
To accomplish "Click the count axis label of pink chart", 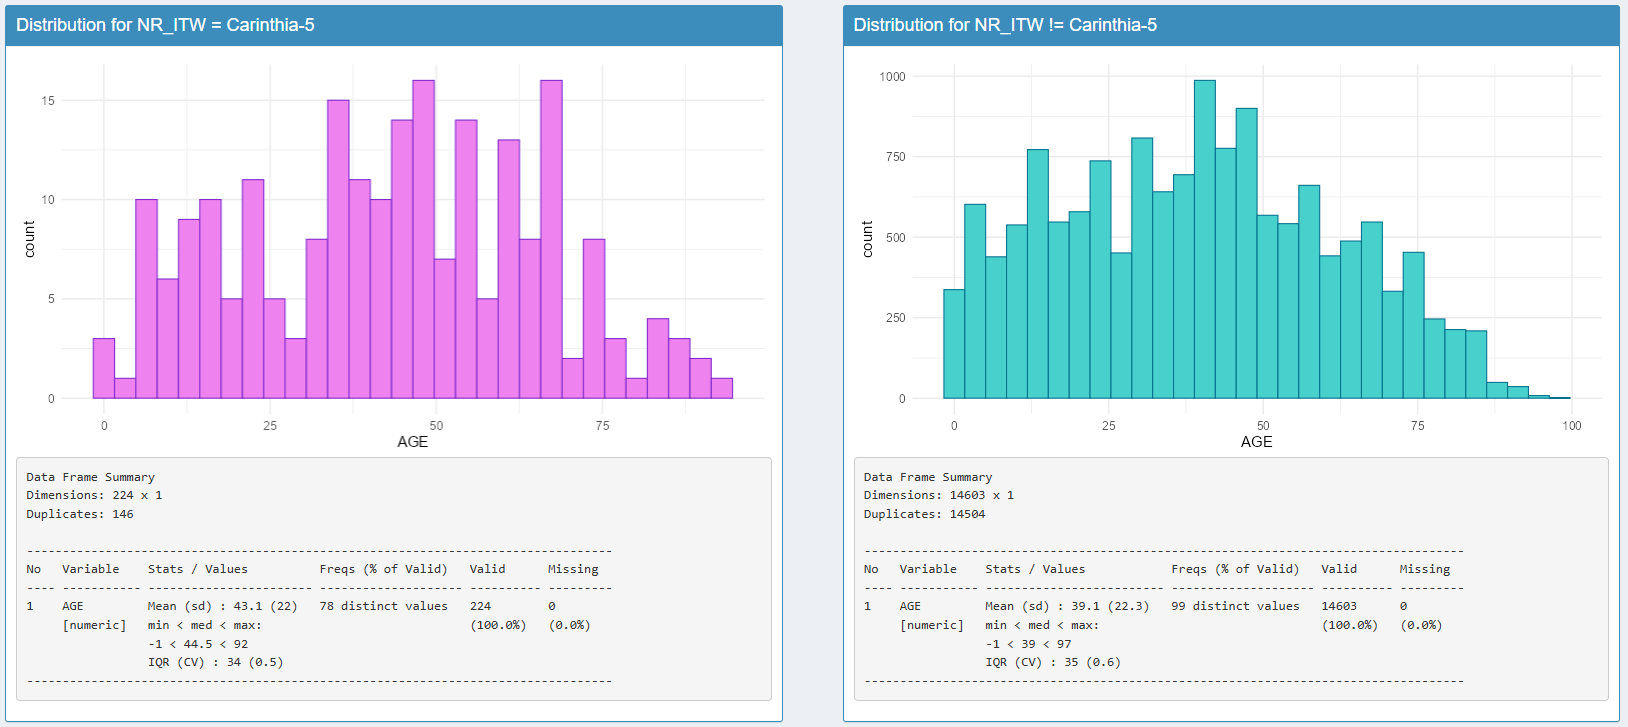I will pyautogui.click(x=29, y=239).
